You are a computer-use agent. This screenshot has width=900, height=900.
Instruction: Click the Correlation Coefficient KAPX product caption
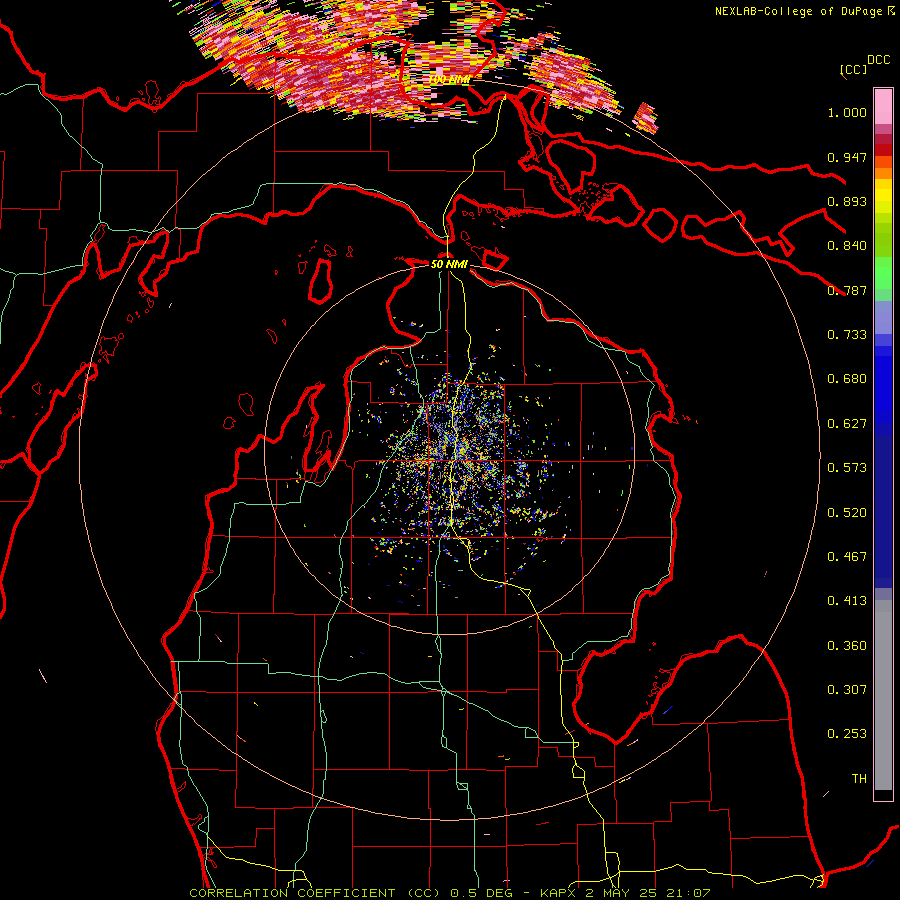tap(450, 893)
